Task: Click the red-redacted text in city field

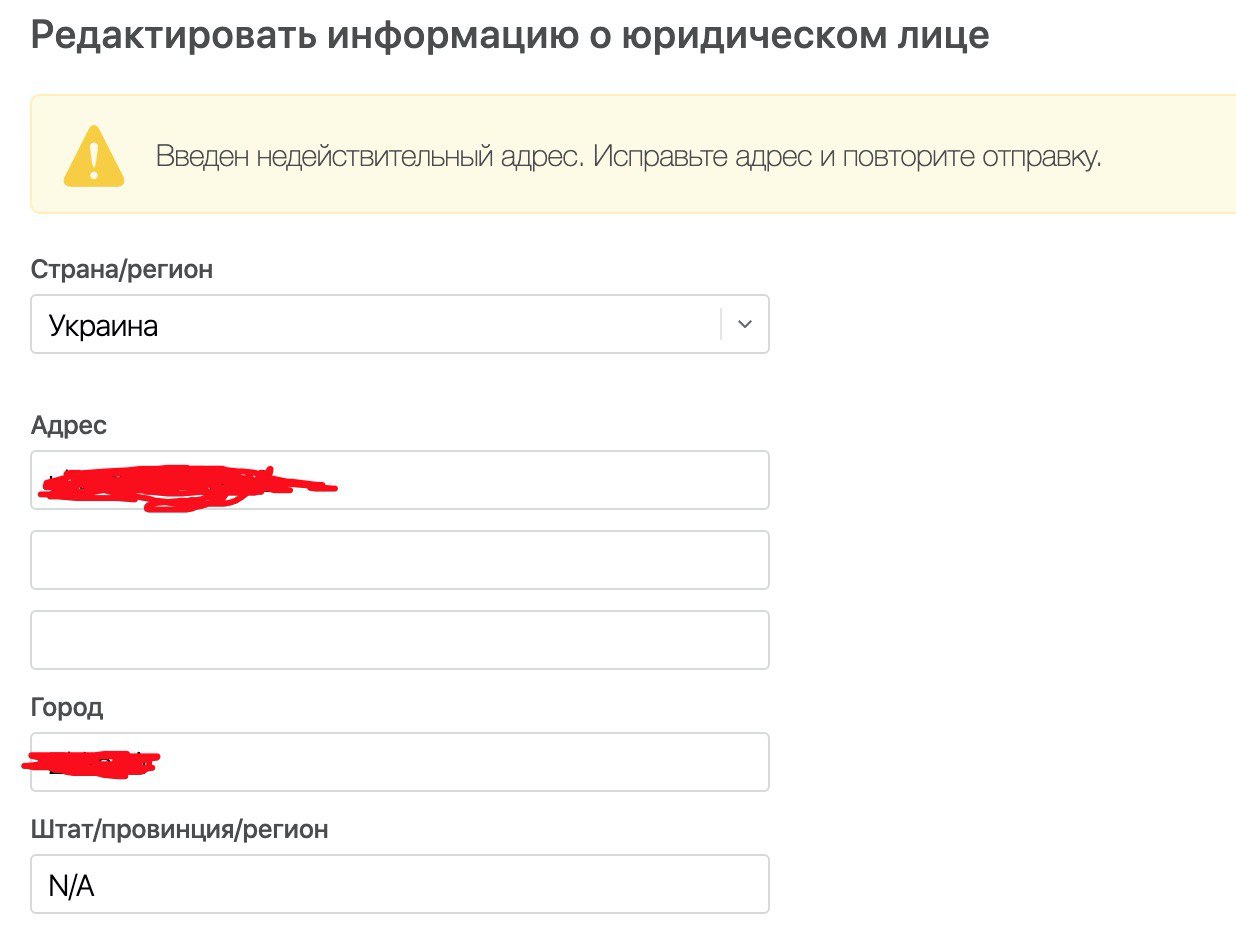Action: pos(92,764)
